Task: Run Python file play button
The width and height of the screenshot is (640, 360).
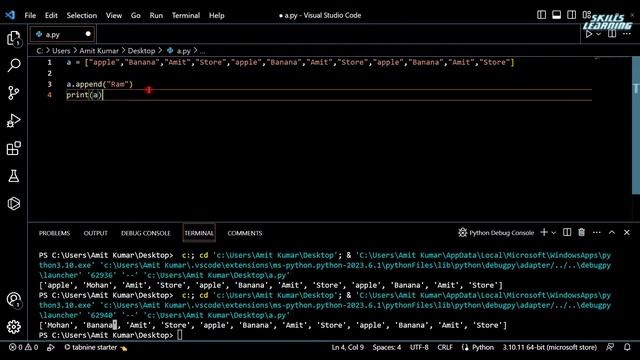Action: coord(589,34)
